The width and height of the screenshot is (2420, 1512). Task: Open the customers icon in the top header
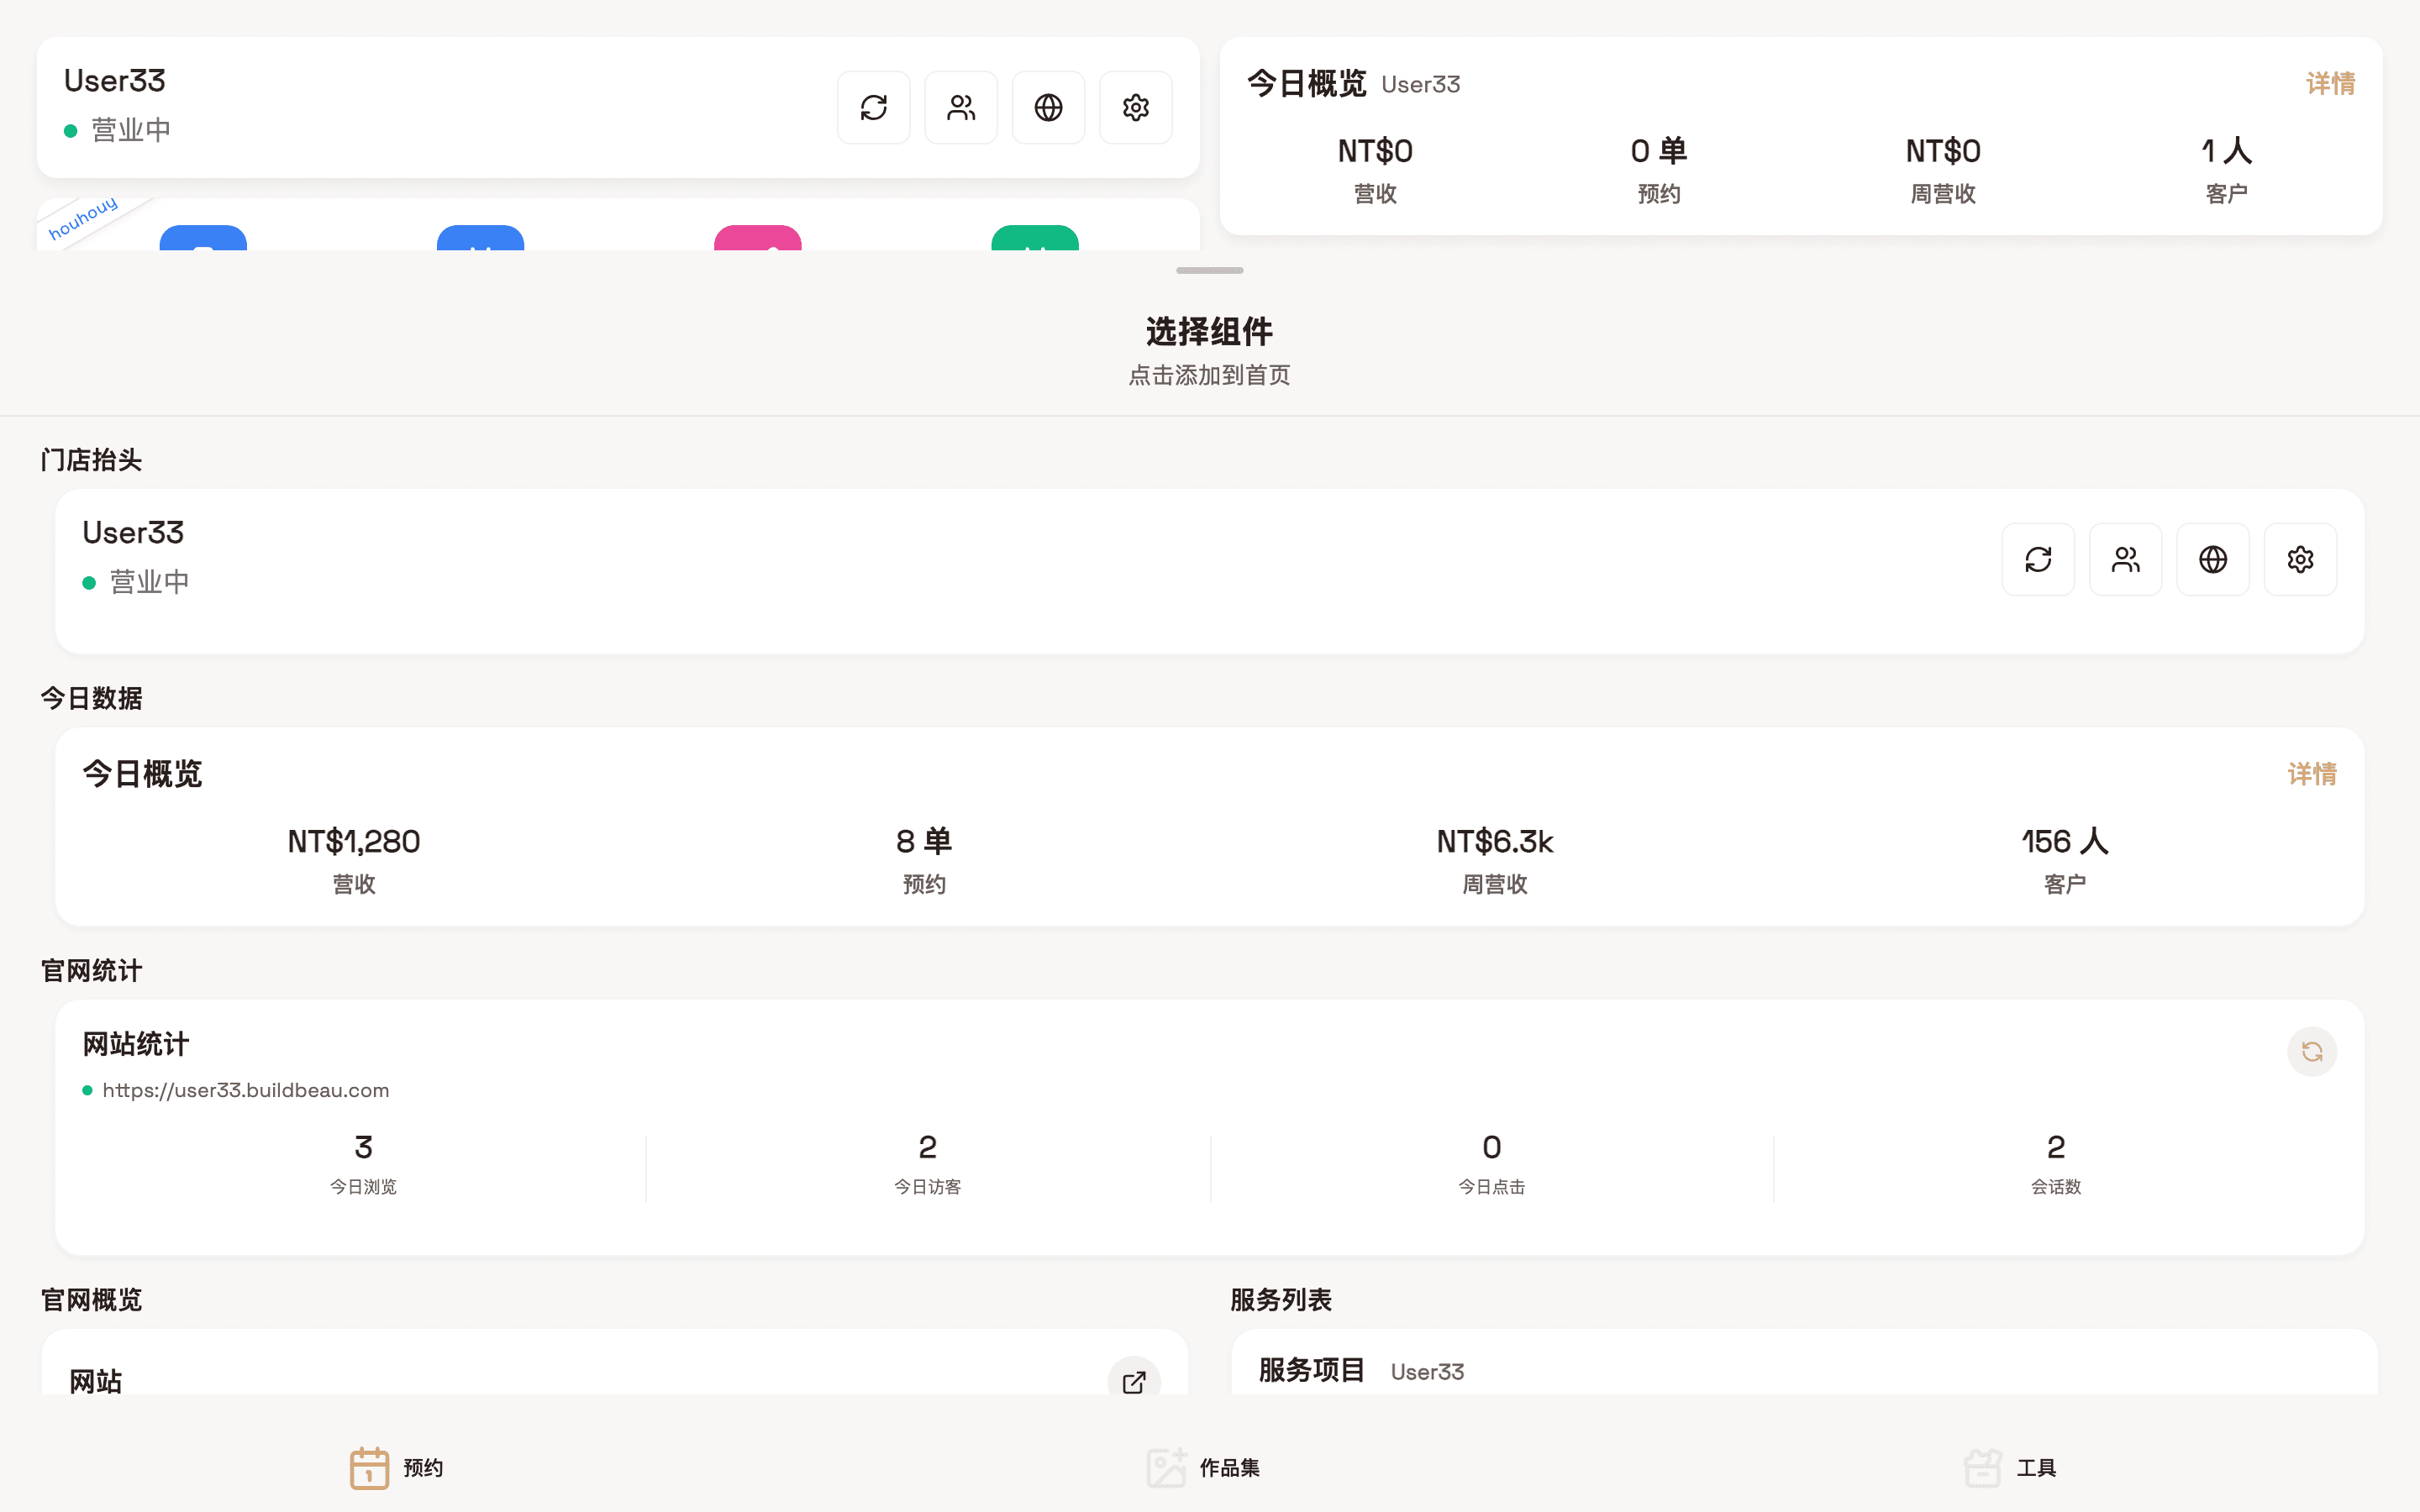tap(961, 107)
